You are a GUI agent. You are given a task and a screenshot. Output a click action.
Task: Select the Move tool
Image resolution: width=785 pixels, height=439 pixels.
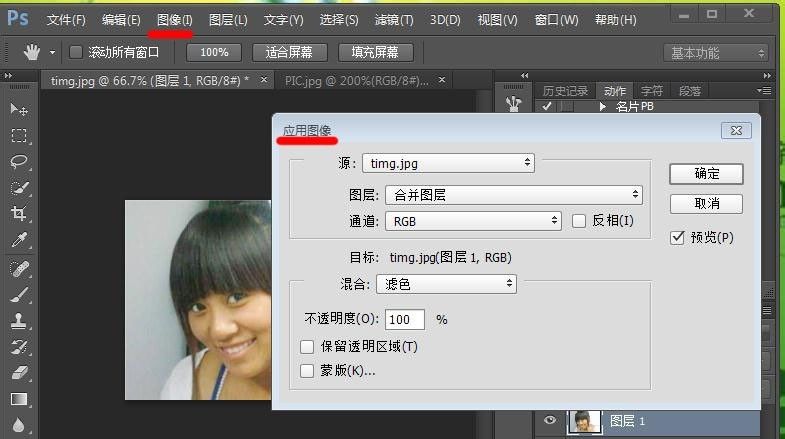[18, 109]
